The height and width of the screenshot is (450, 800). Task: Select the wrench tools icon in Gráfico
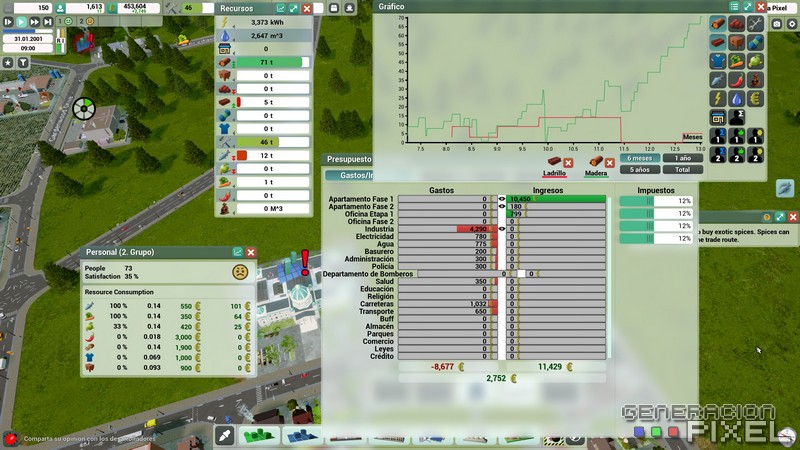[756, 23]
